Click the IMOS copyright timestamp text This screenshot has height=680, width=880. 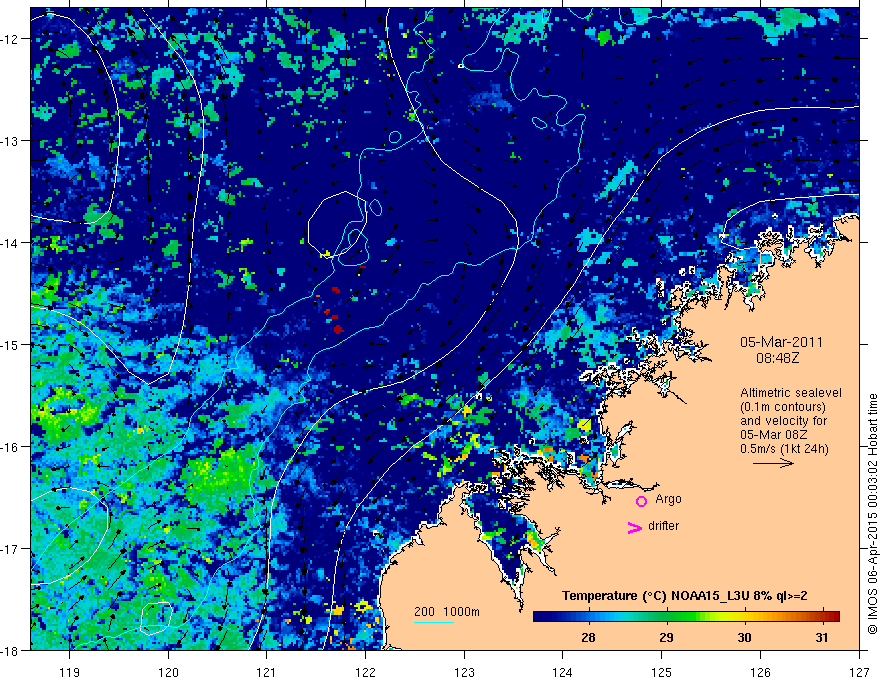(x=873, y=514)
